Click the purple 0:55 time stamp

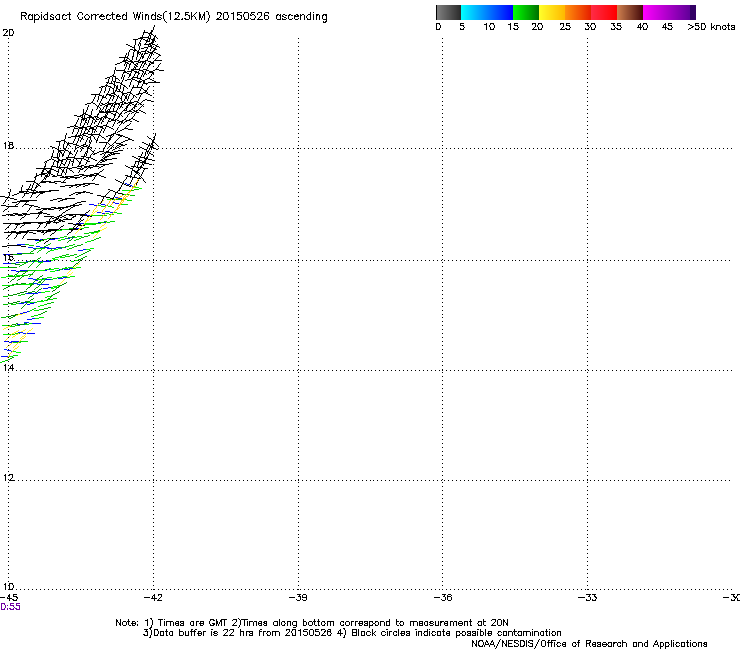tap(10, 607)
